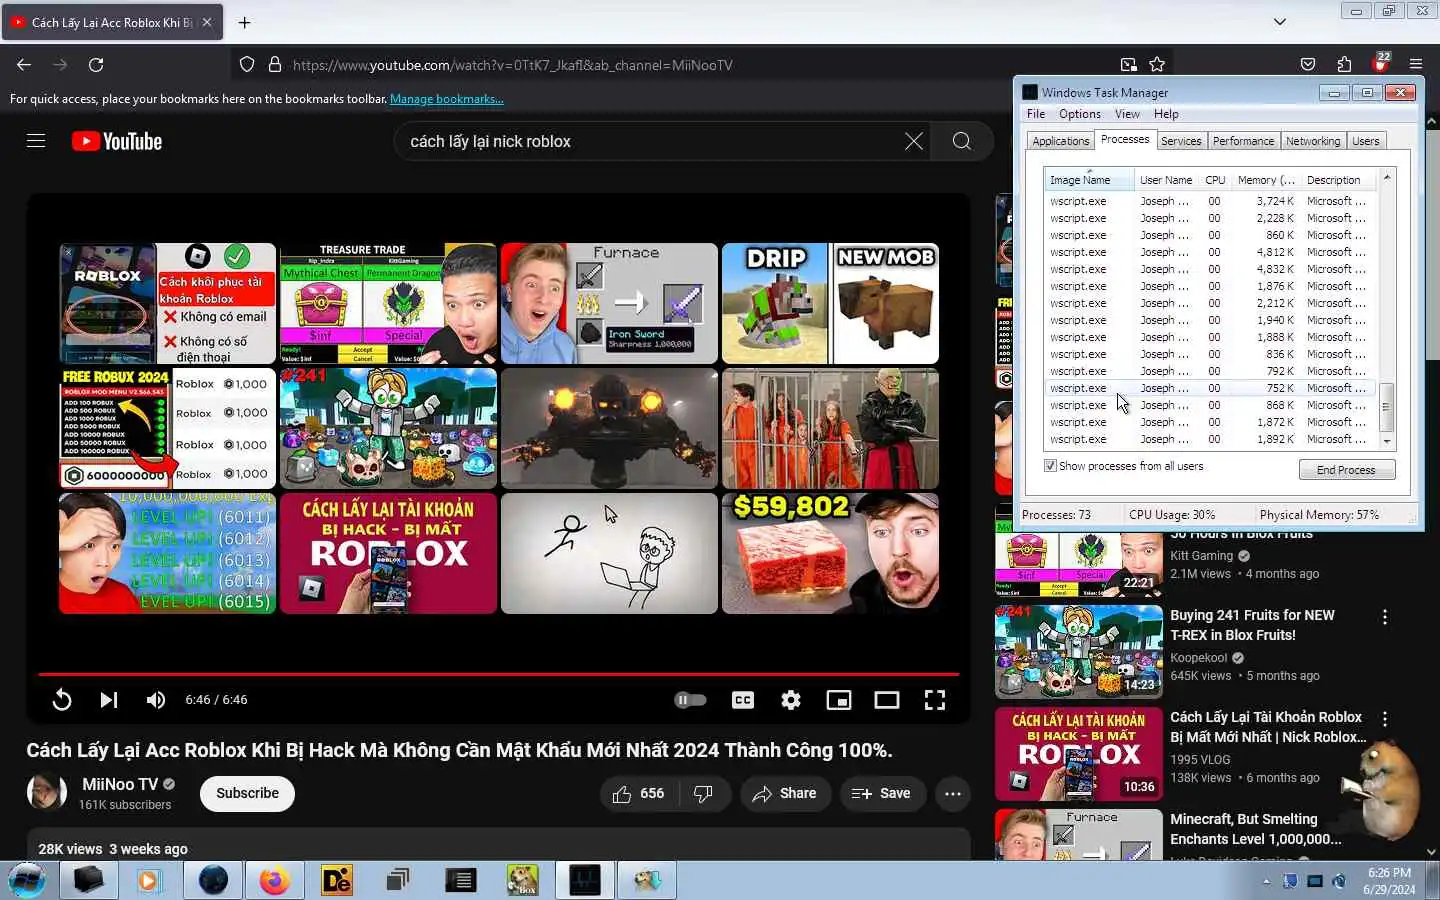
Task: Open MiiNoo TV channel avatar
Action: coord(46,792)
